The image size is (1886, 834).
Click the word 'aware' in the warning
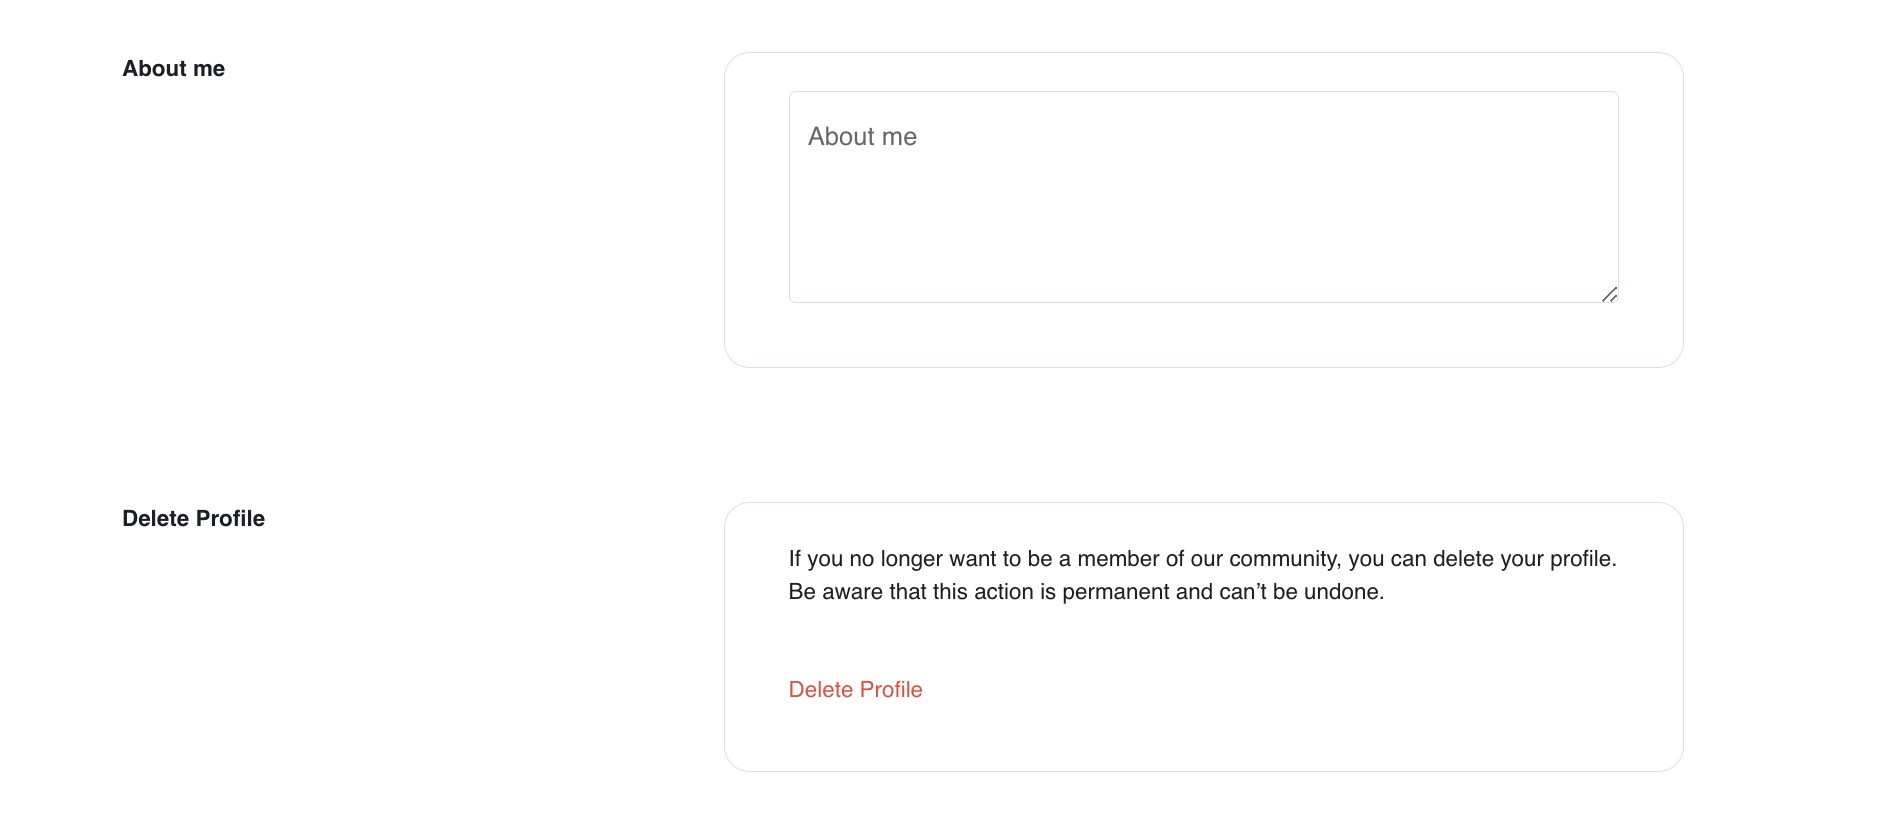coord(853,592)
